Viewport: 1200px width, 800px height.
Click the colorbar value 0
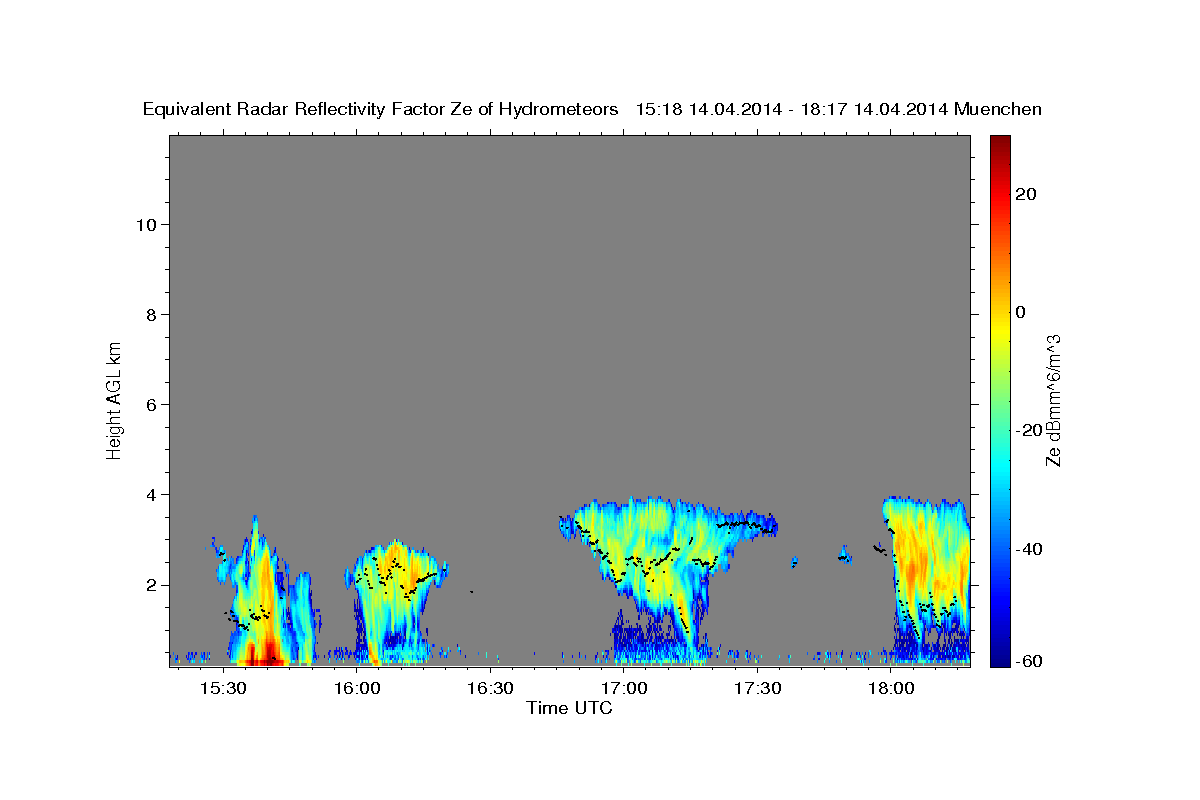1021,312
